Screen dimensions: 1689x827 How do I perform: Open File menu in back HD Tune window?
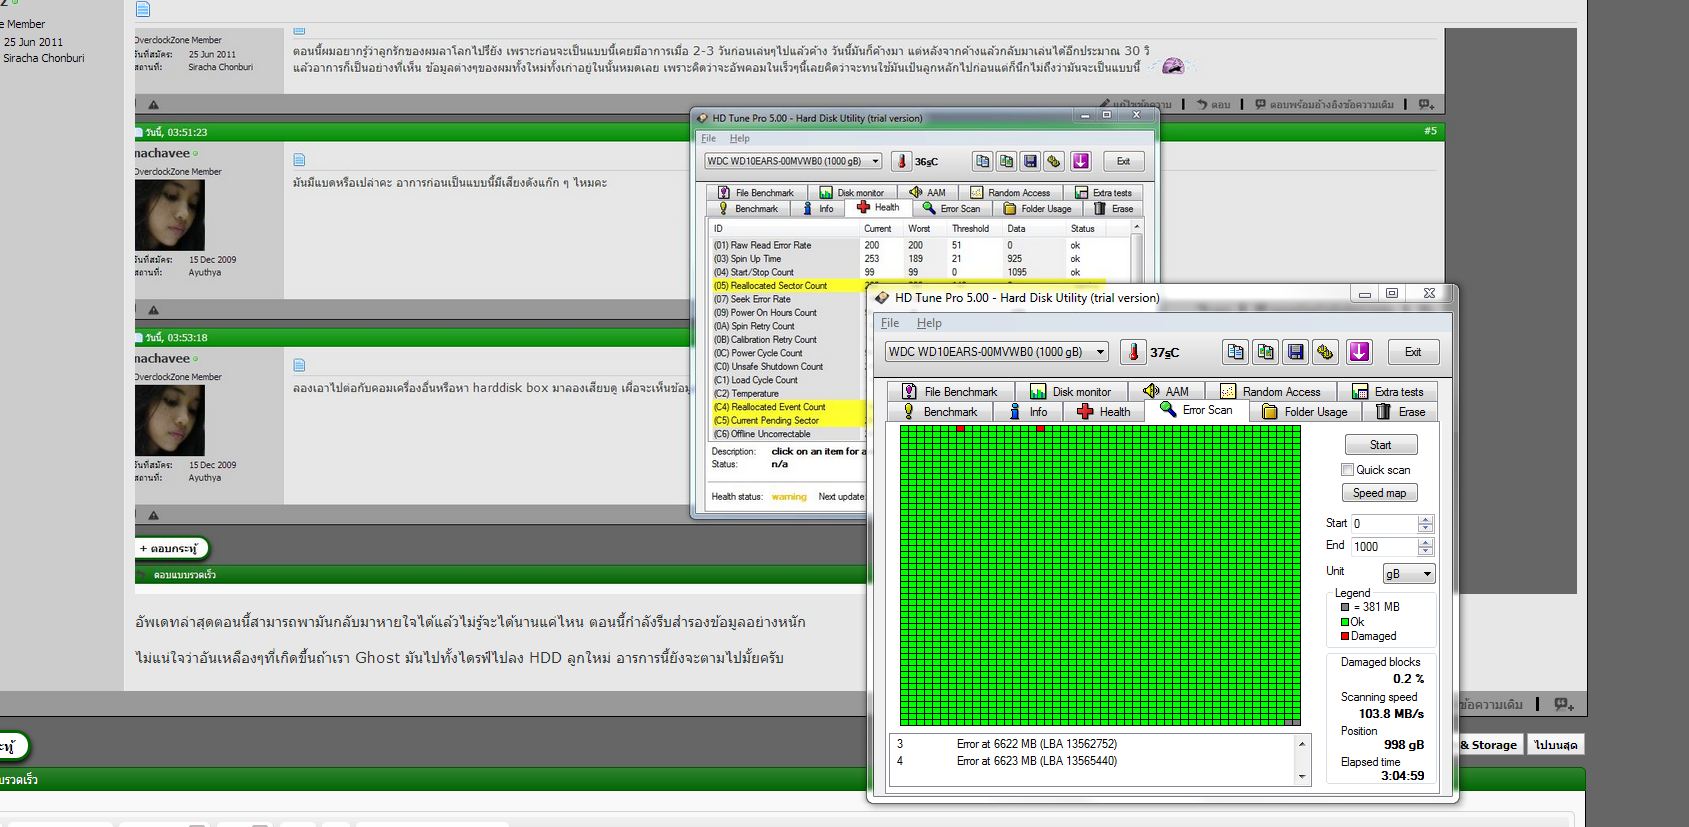coord(708,138)
